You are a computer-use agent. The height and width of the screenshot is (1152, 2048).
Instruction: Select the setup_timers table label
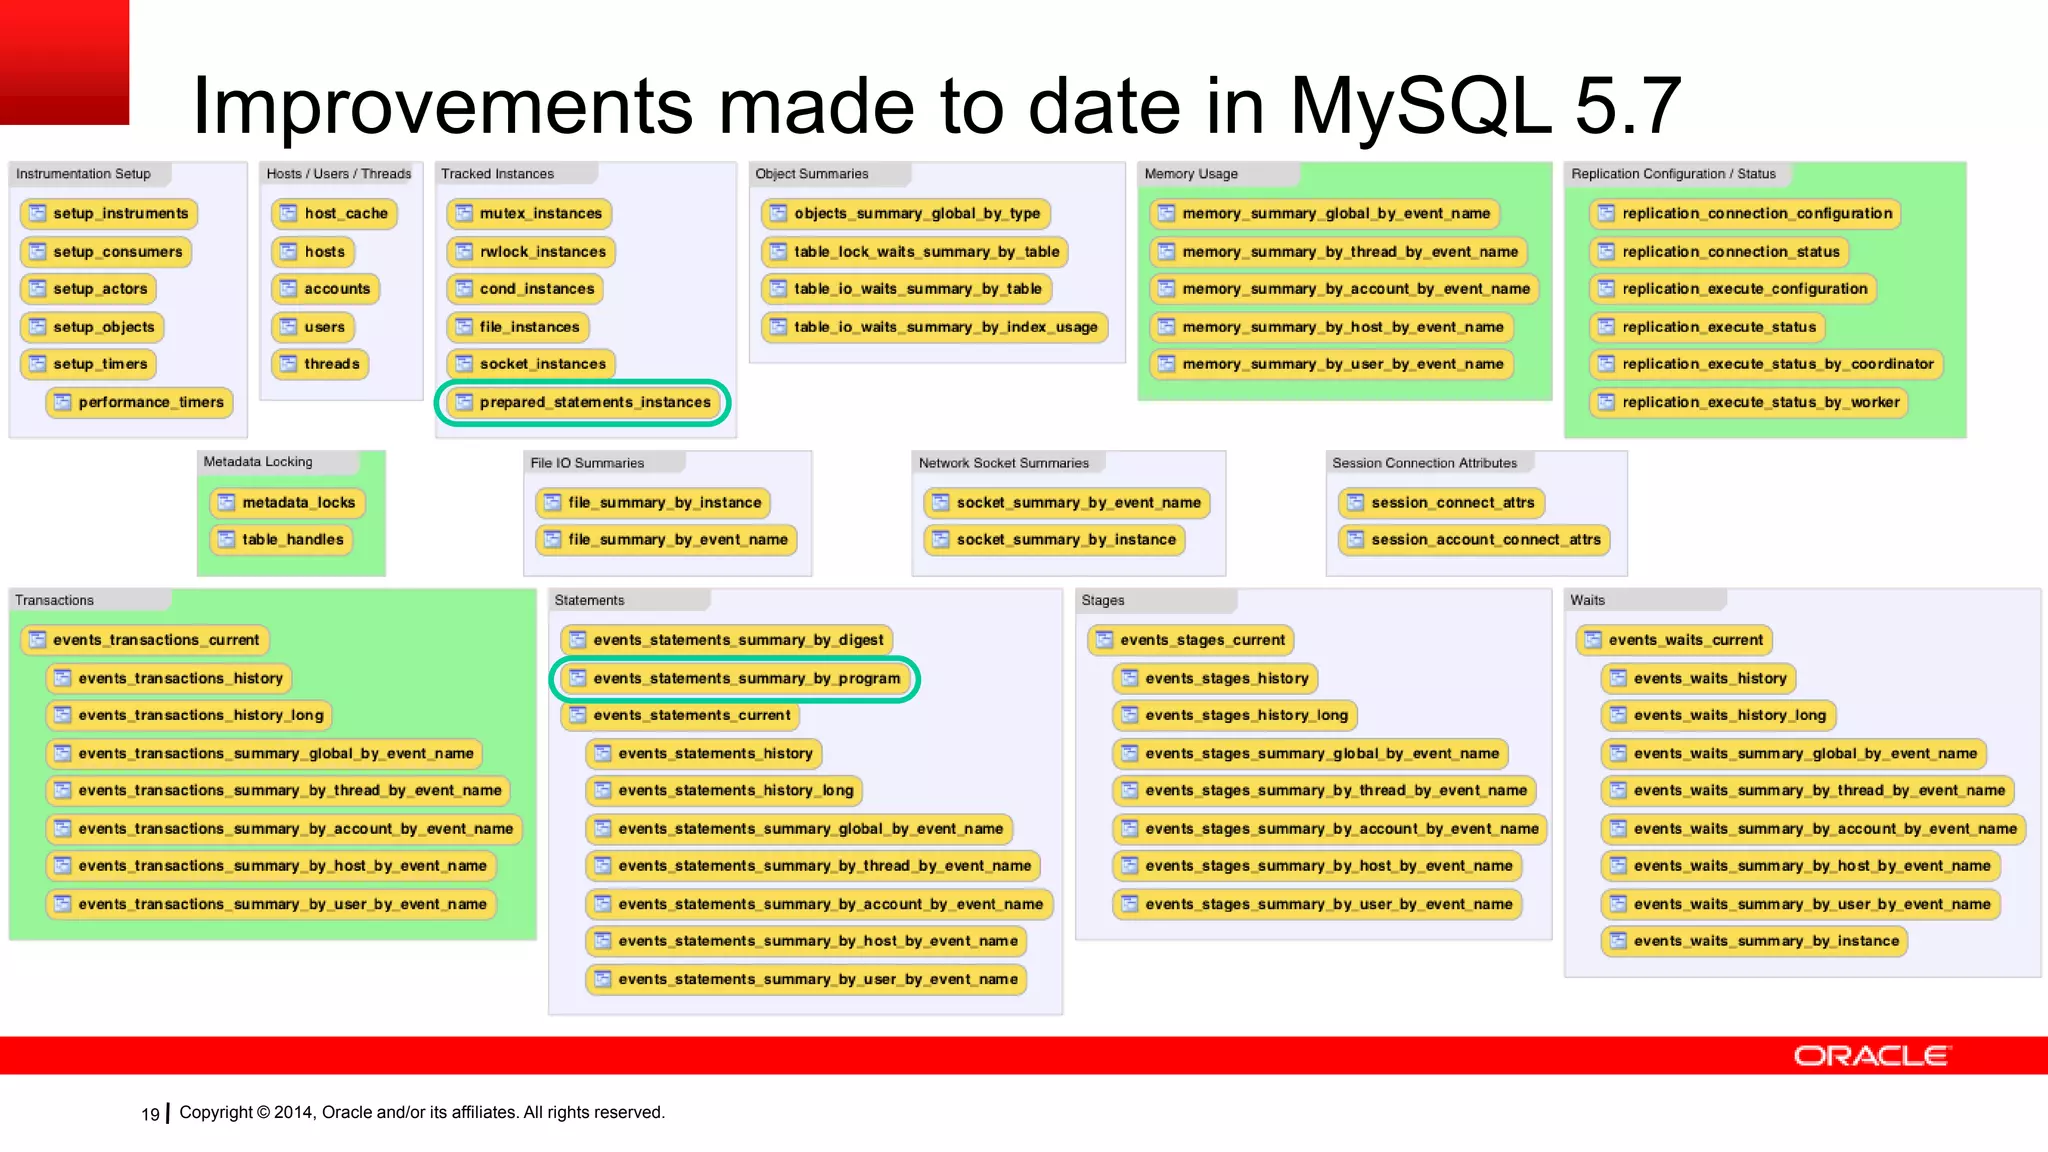pyautogui.click(x=100, y=364)
